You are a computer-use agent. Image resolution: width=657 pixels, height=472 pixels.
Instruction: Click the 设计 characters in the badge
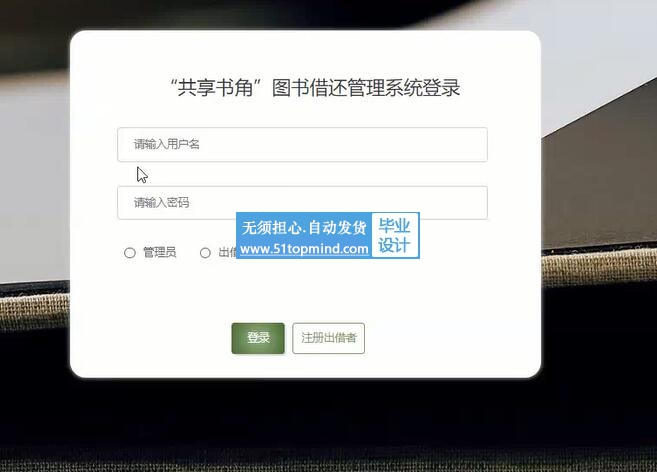click(394, 245)
